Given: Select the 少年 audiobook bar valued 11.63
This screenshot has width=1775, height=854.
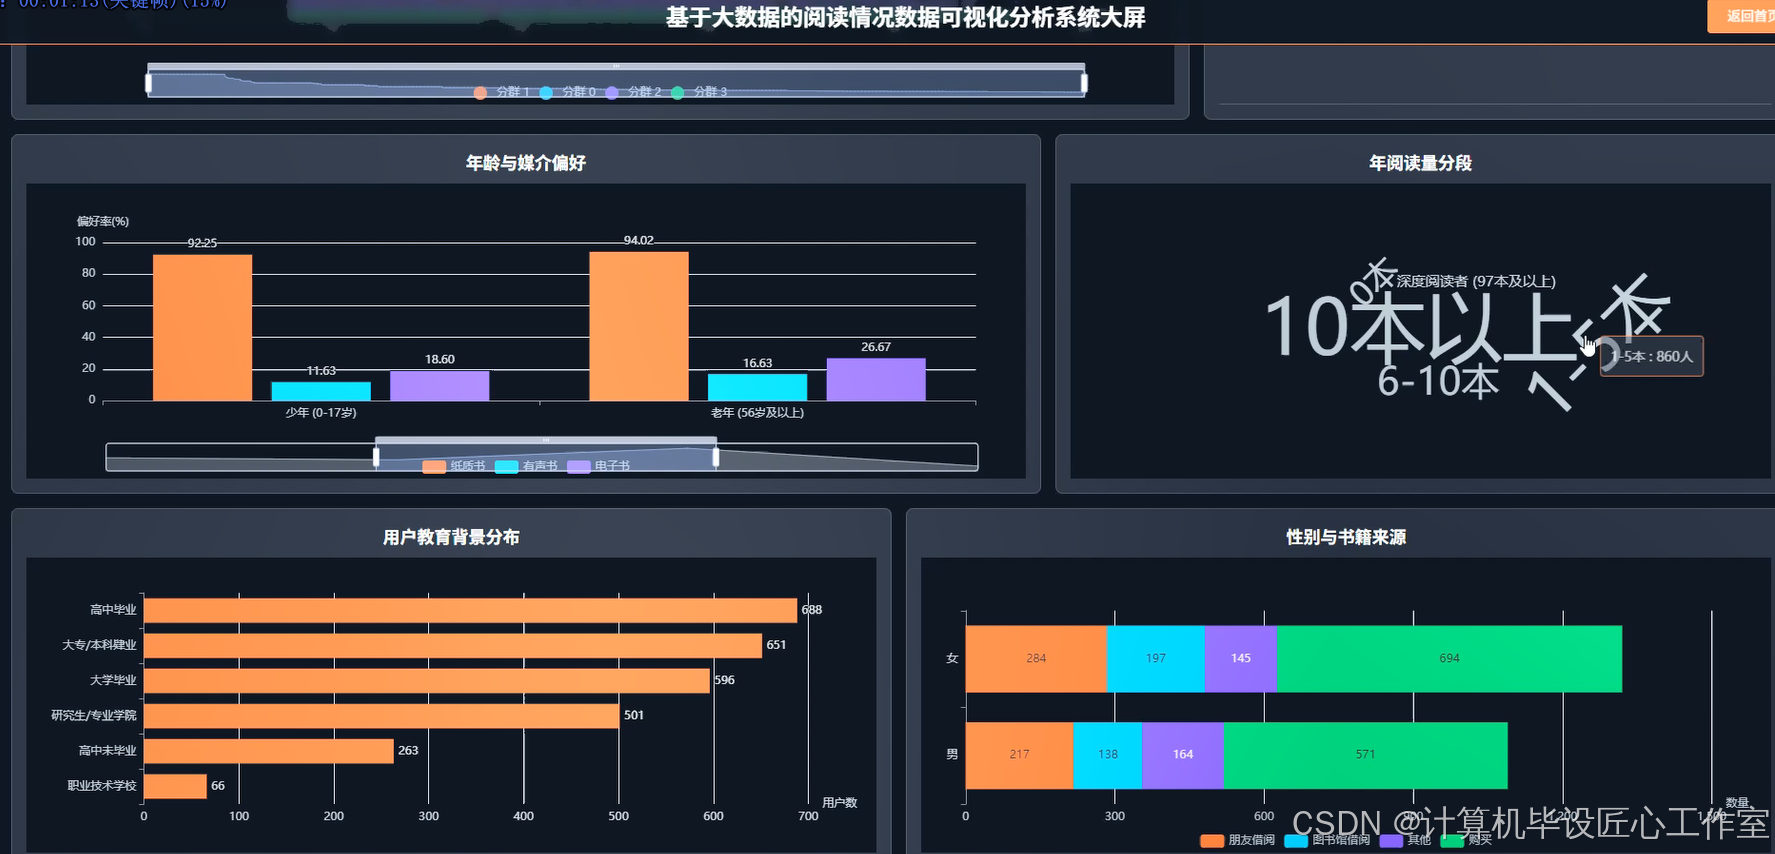Looking at the screenshot, I should (x=321, y=391).
